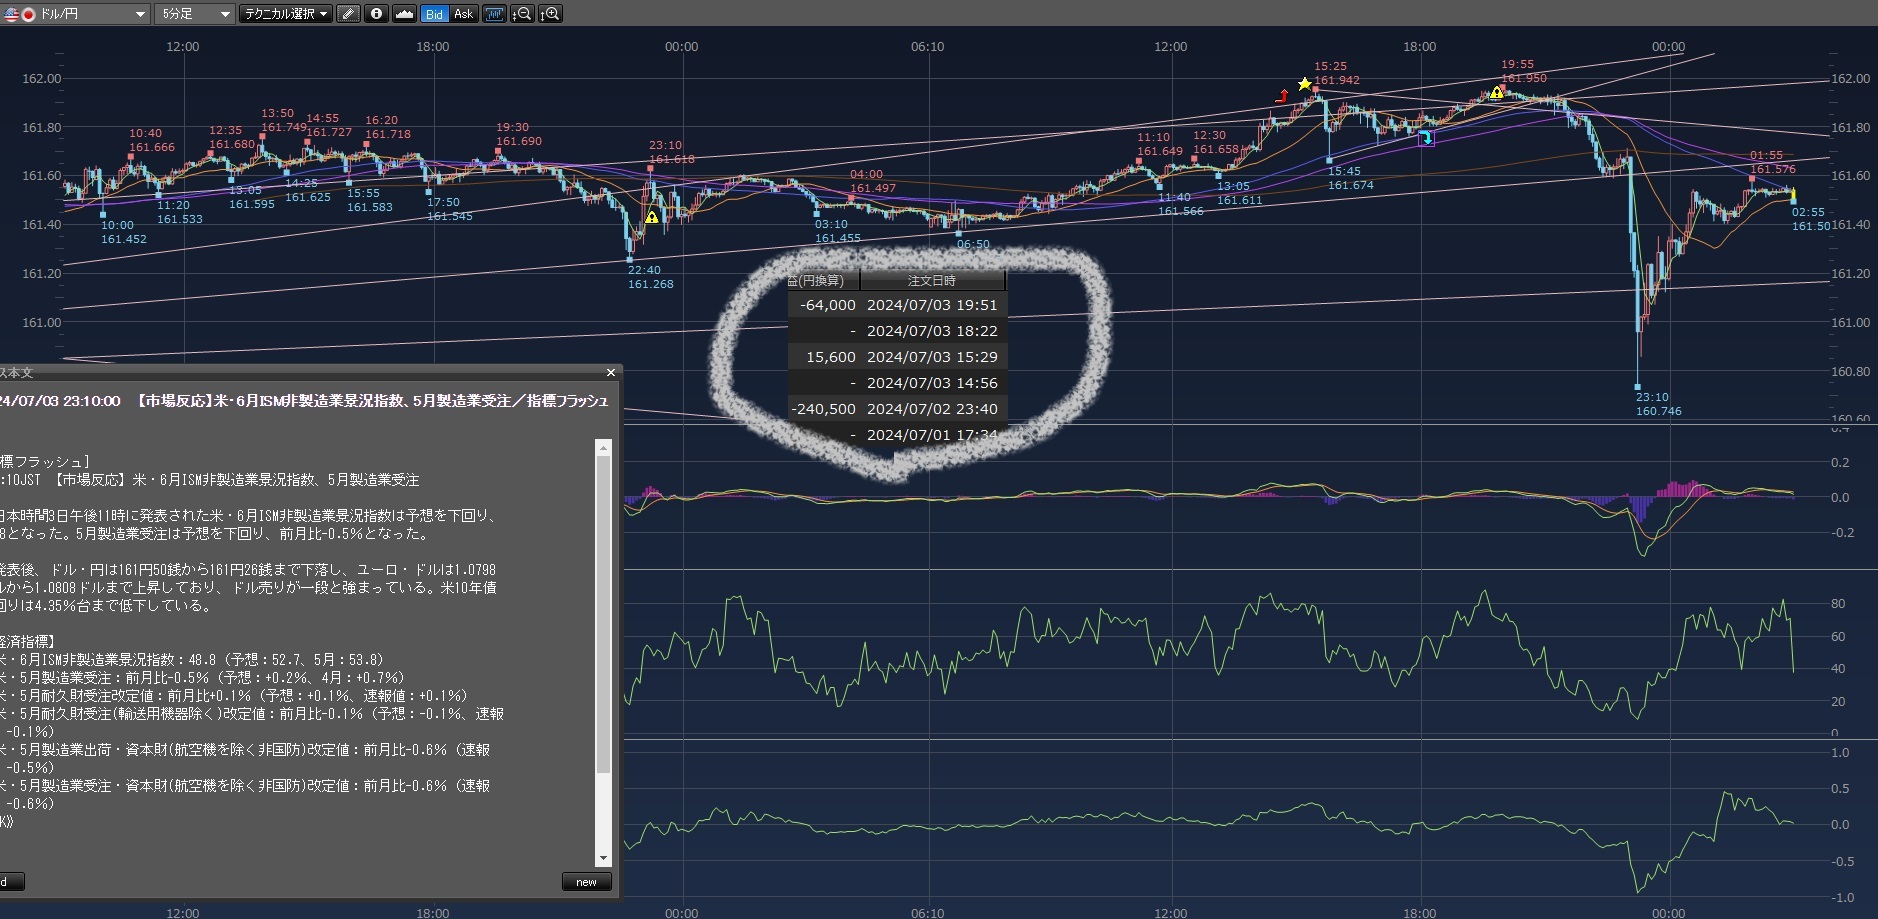This screenshot has height=919, width=1878.
Task: Select the pencil drawing tool icon
Action: 348,14
